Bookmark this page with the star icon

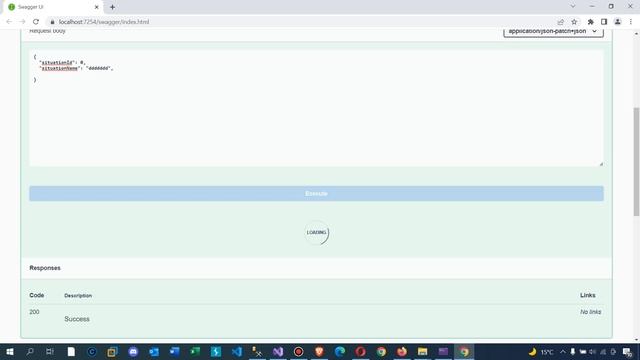tap(574, 22)
